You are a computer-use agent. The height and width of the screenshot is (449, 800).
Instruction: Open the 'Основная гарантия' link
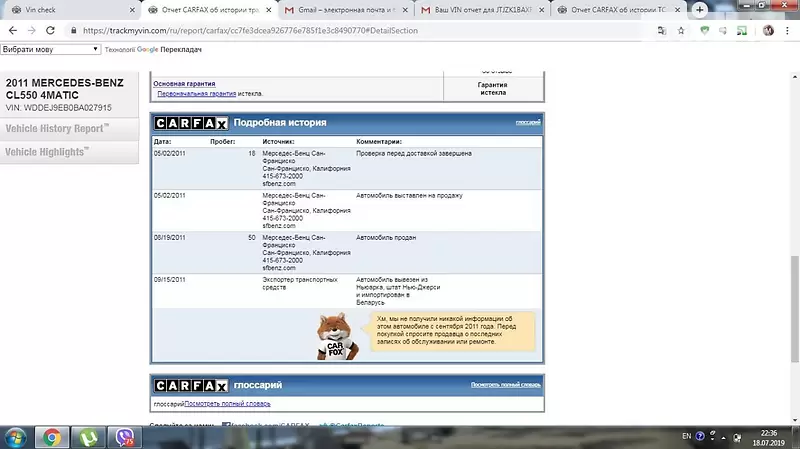click(x=184, y=84)
